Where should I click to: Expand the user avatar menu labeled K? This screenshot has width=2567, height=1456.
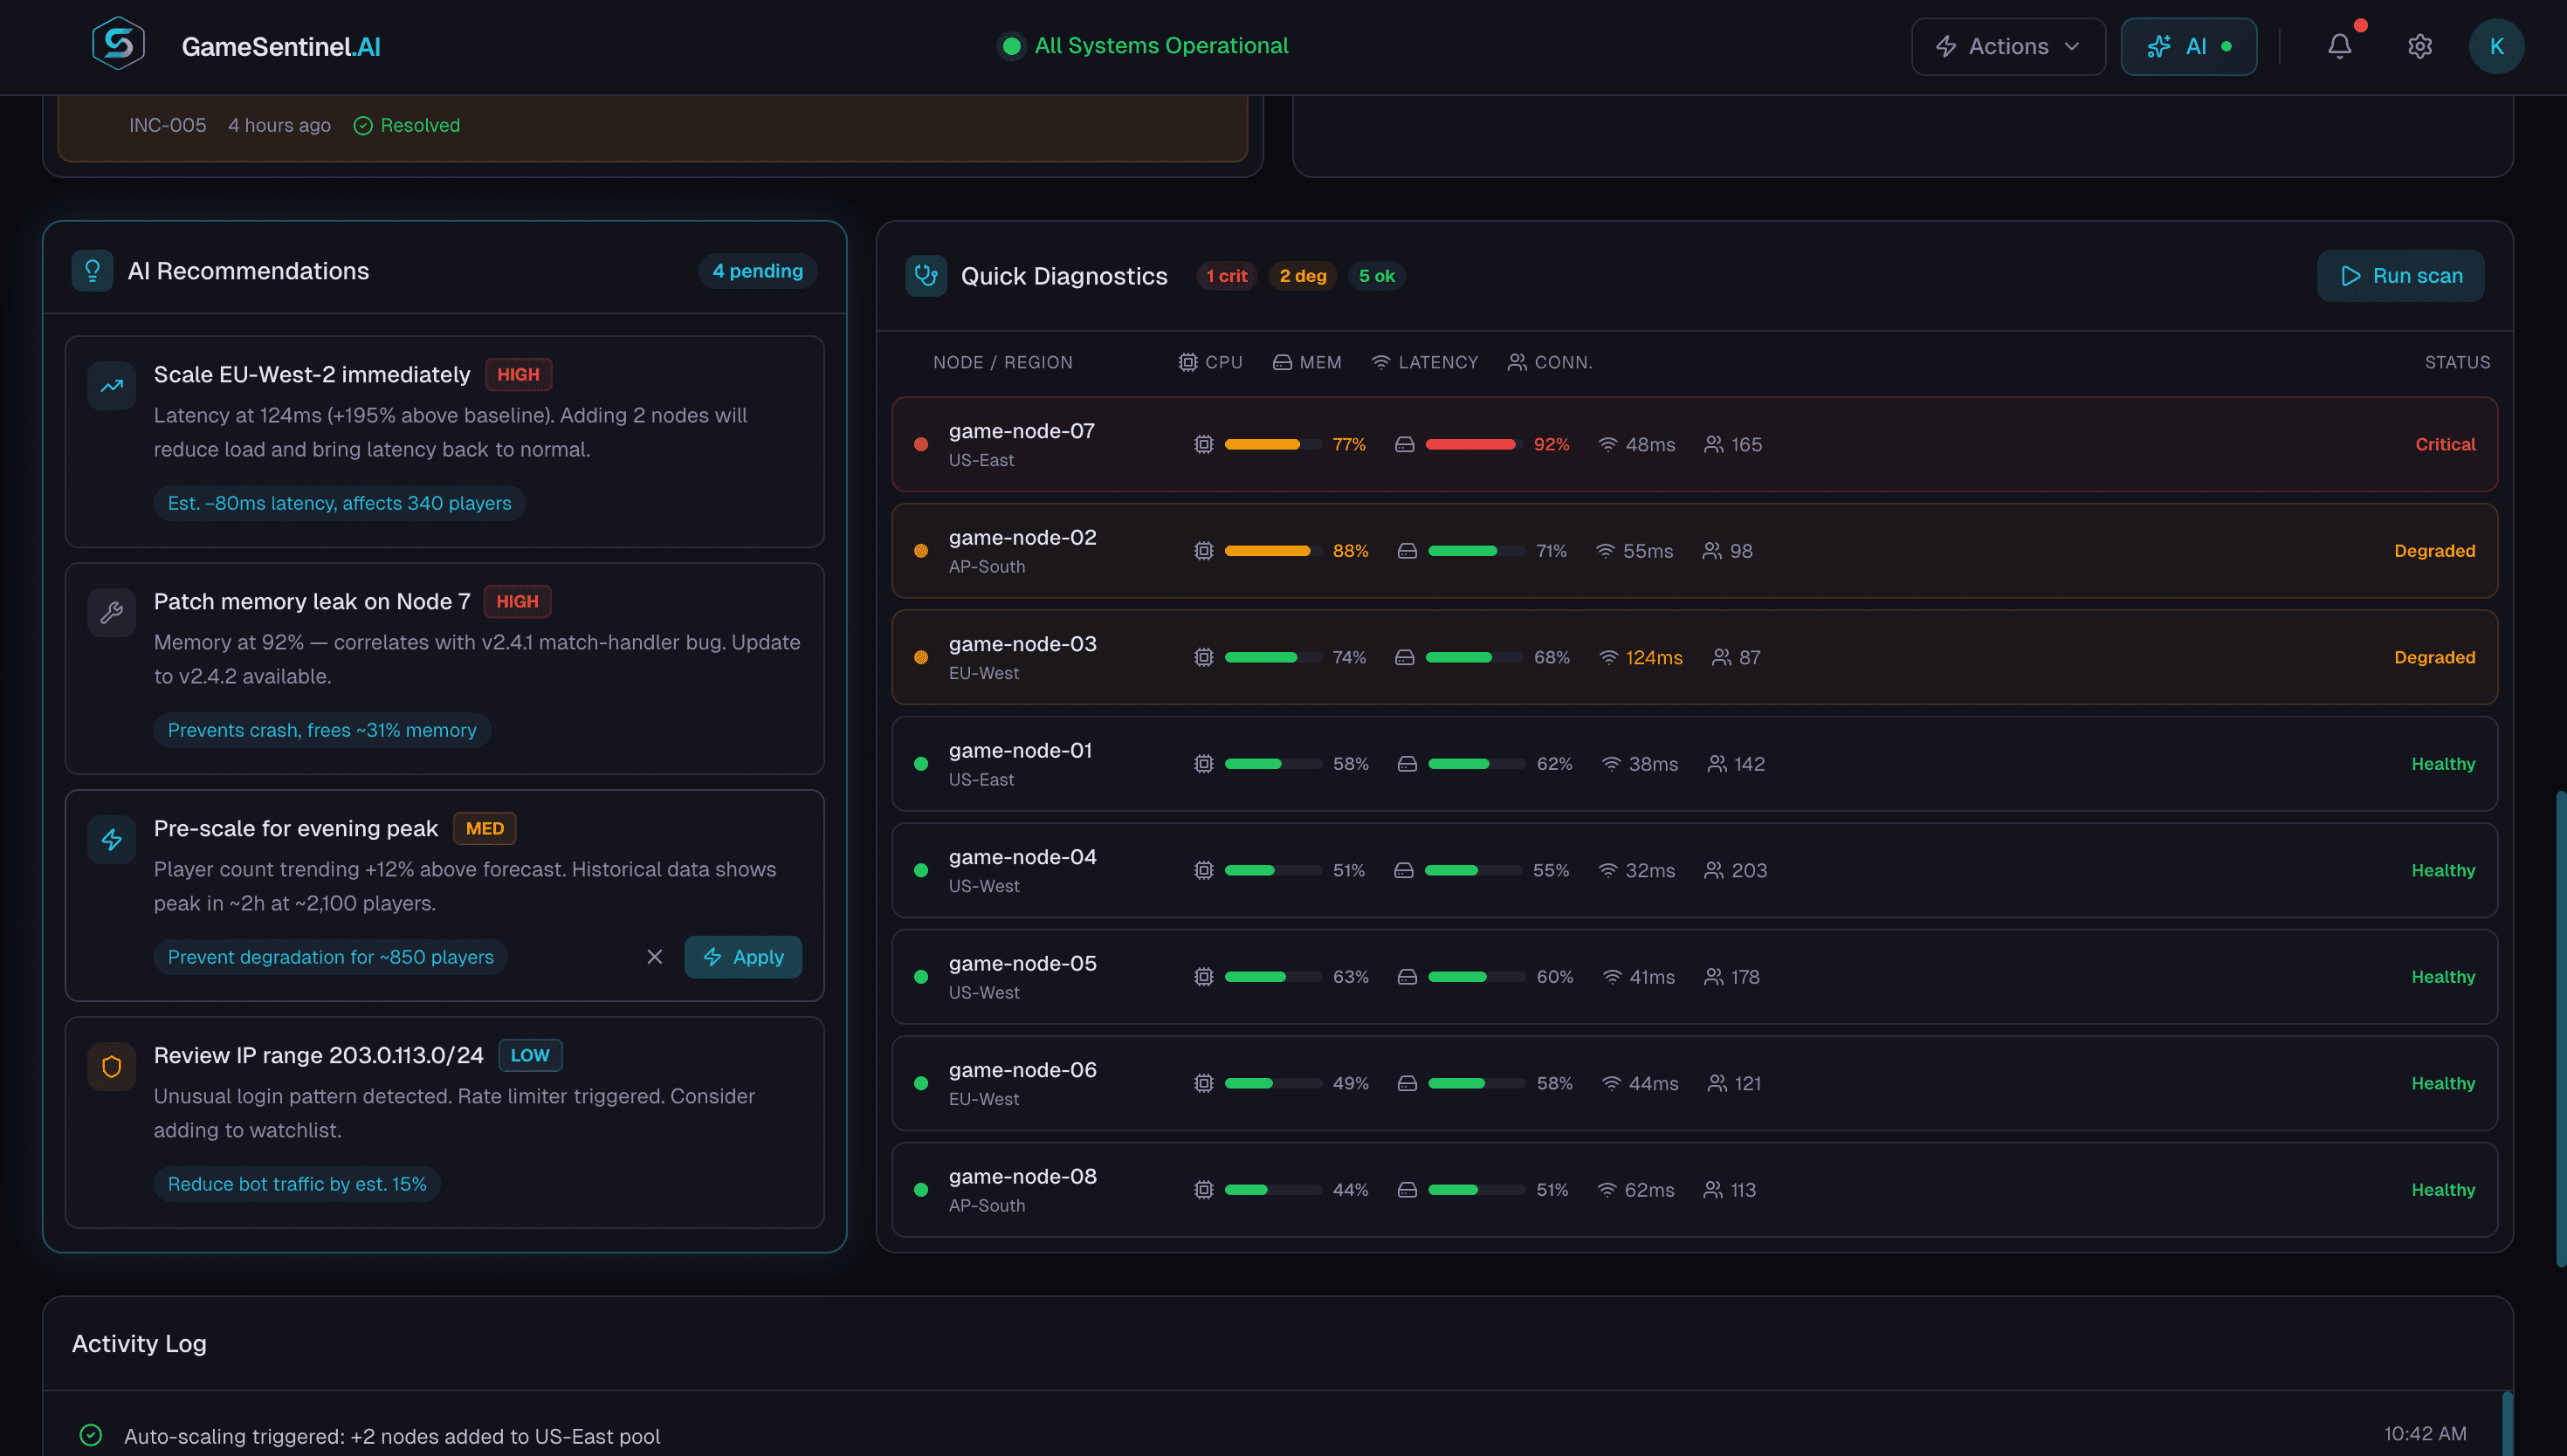click(2497, 46)
